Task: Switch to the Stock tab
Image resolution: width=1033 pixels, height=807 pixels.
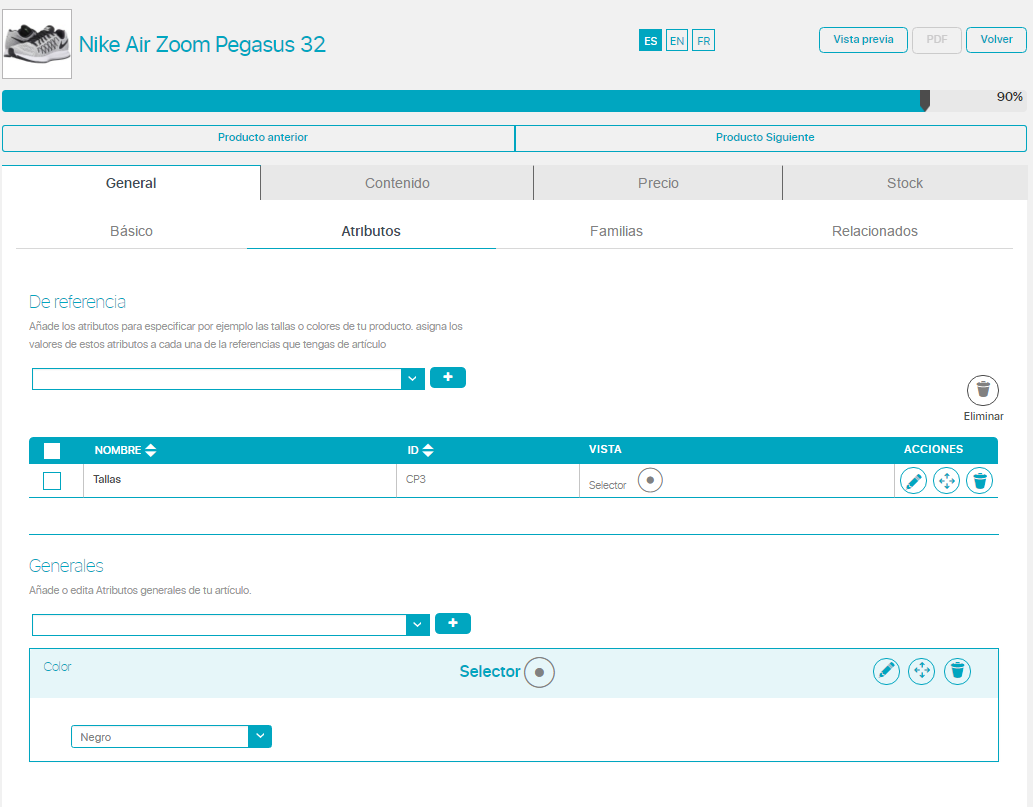Action: (x=905, y=183)
